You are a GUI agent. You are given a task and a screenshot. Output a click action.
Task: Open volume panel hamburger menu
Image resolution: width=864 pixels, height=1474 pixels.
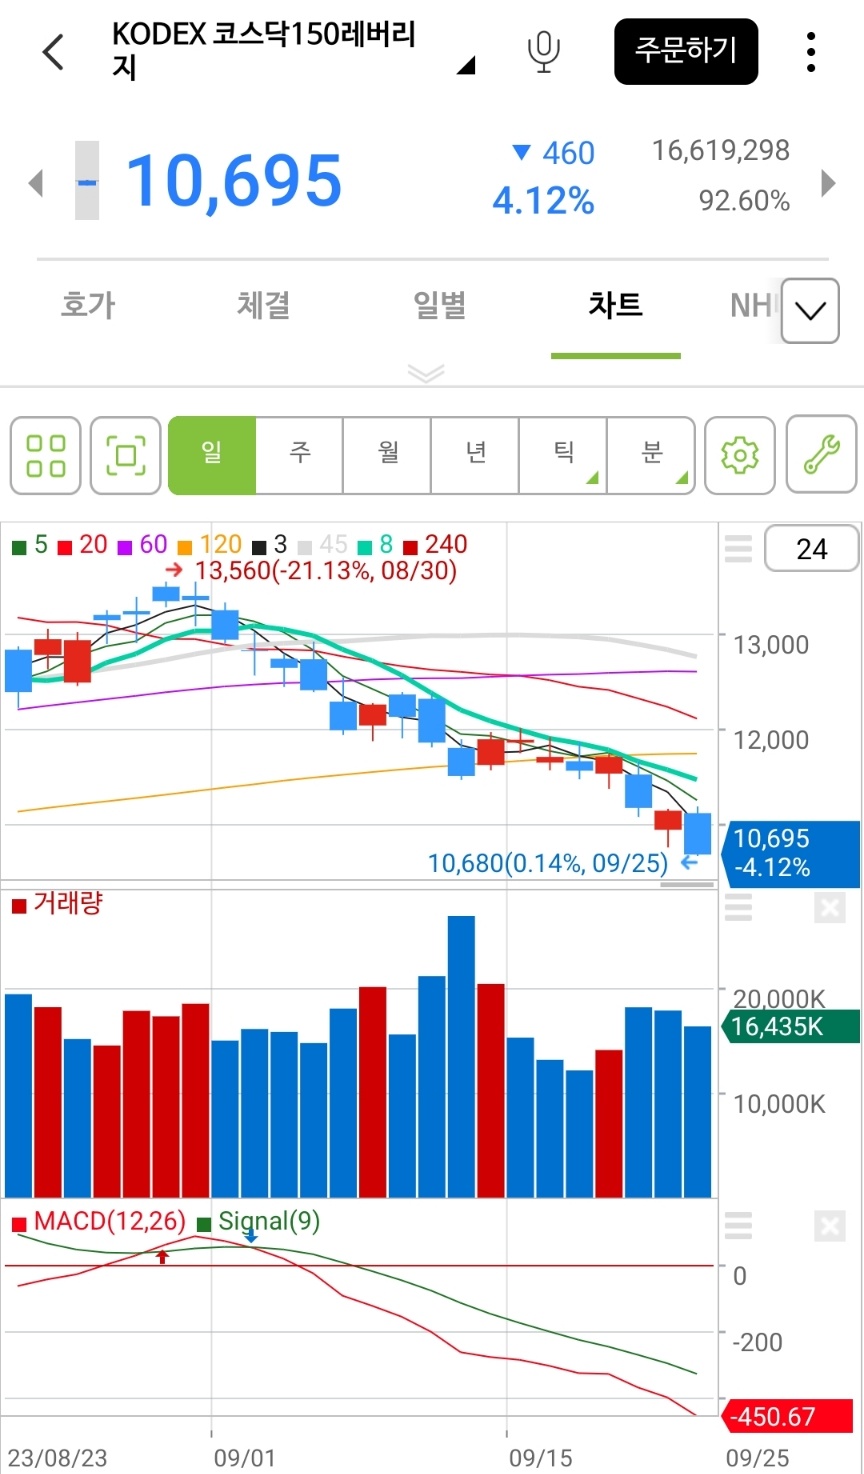(738, 908)
